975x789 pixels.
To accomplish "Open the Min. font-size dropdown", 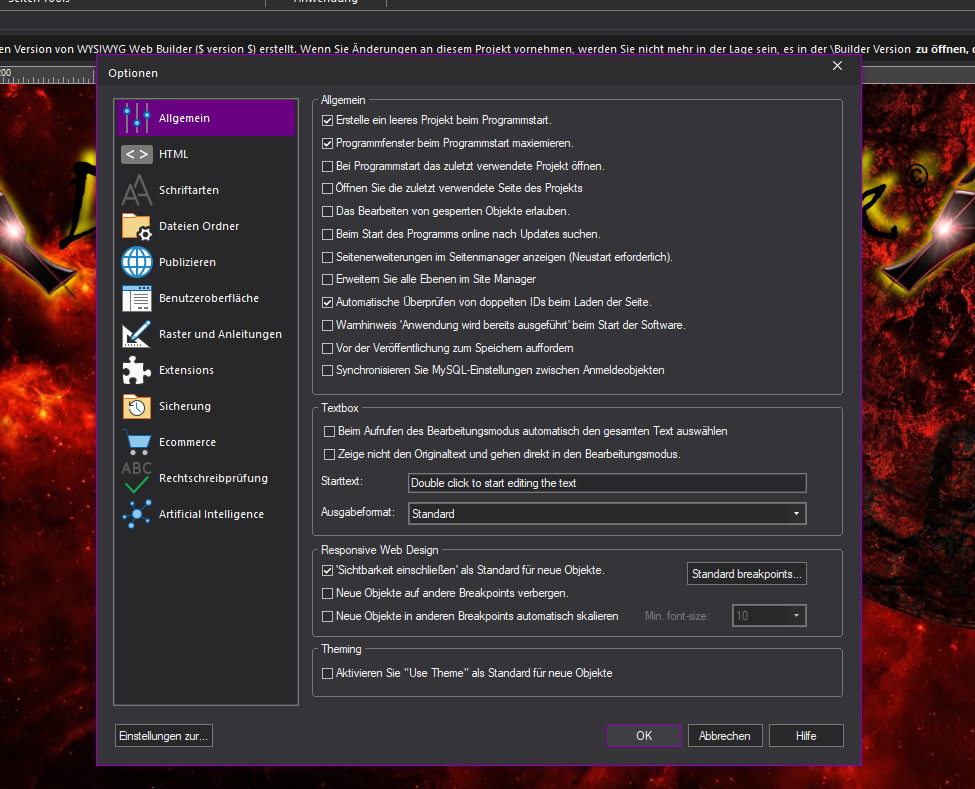I will point(769,616).
